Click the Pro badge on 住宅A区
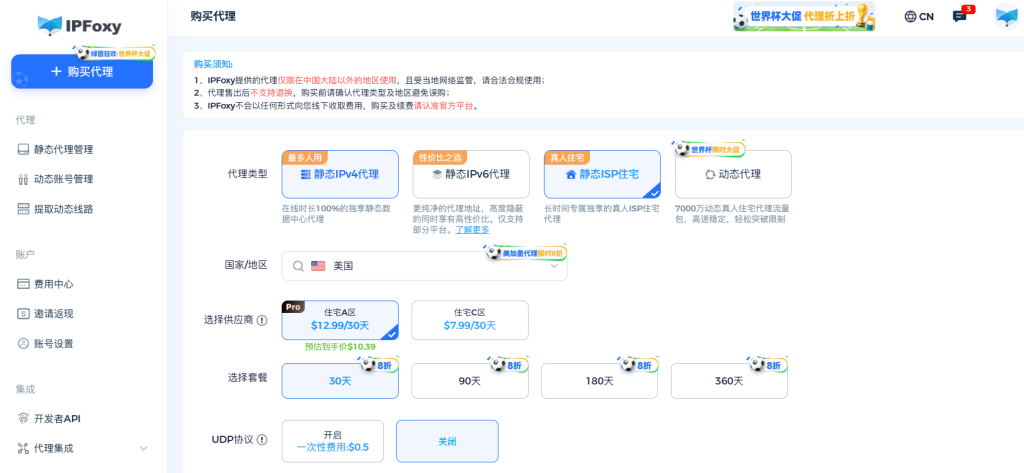 coord(293,306)
